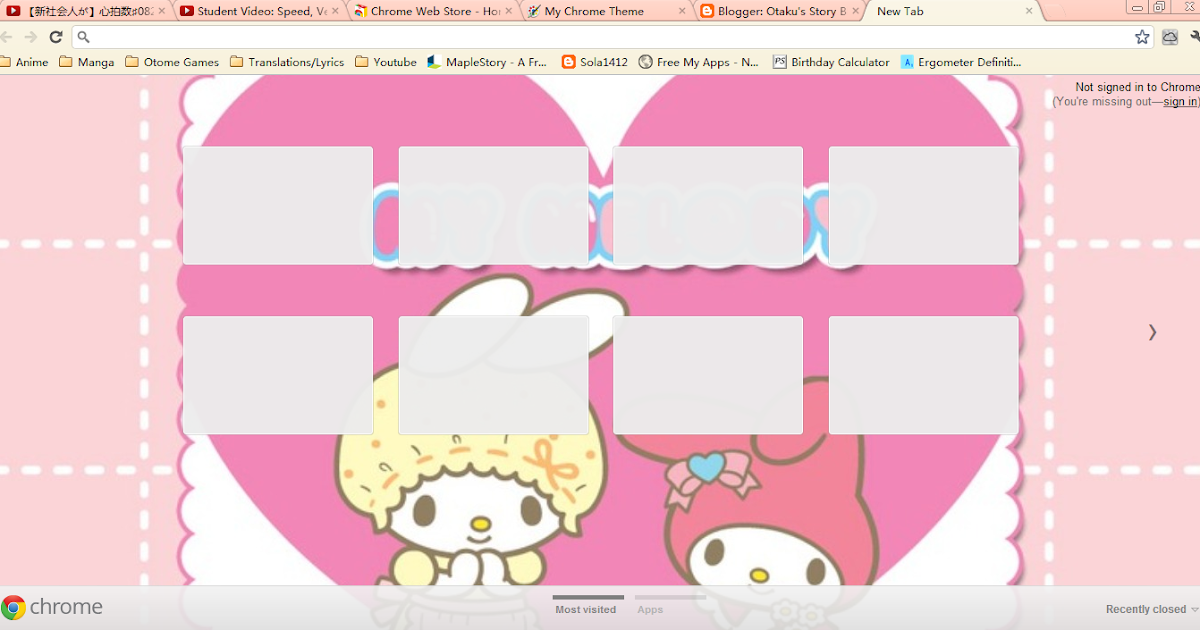Open the first thumbnail in bottom row
Image resolution: width=1200 pixels, height=630 pixels.
click(278, 375)
